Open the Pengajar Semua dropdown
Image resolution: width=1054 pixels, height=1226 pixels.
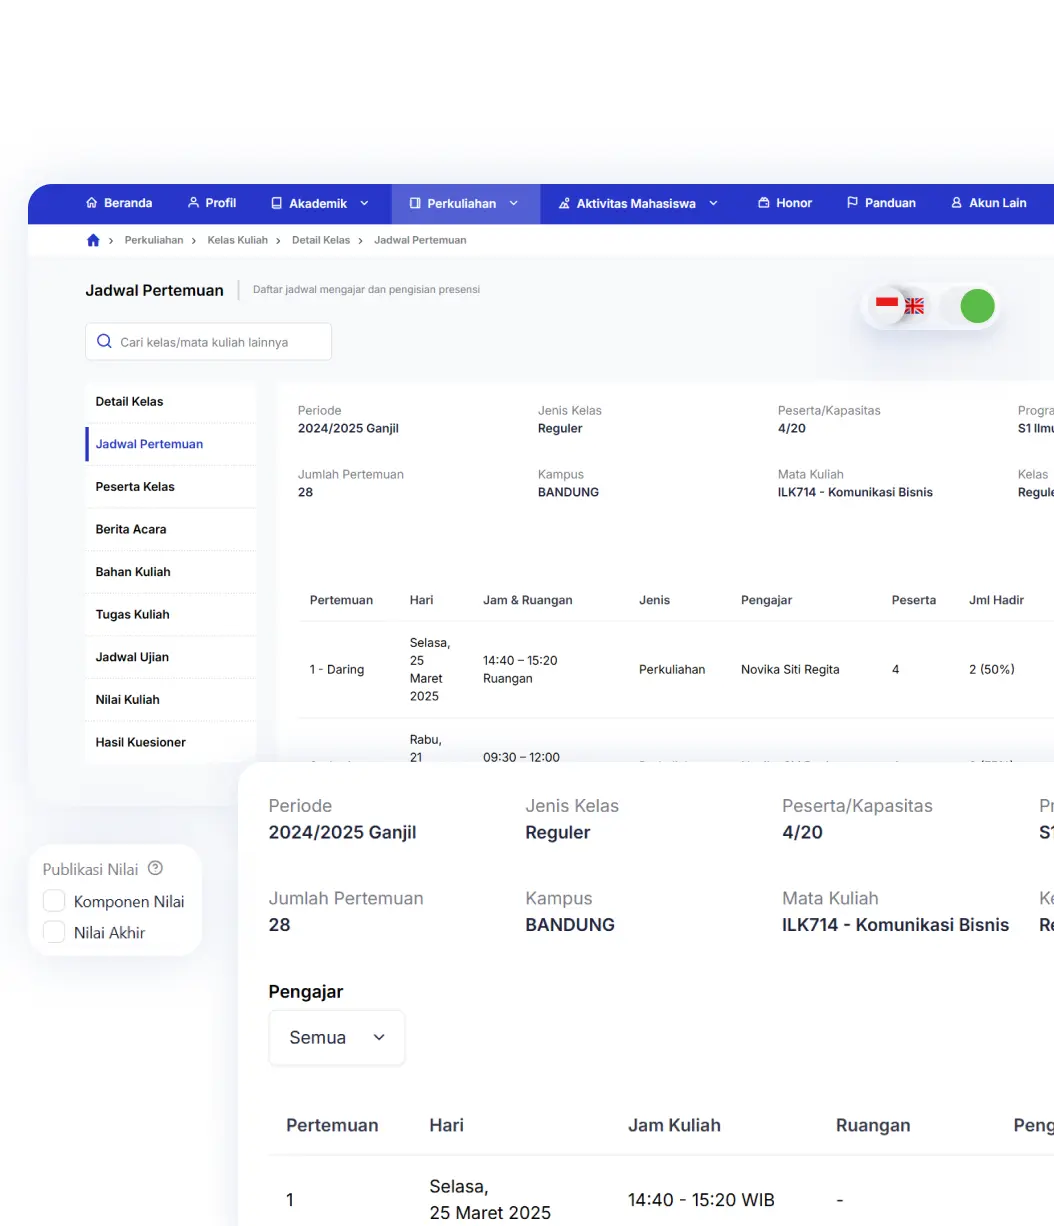click(337, 1037)
